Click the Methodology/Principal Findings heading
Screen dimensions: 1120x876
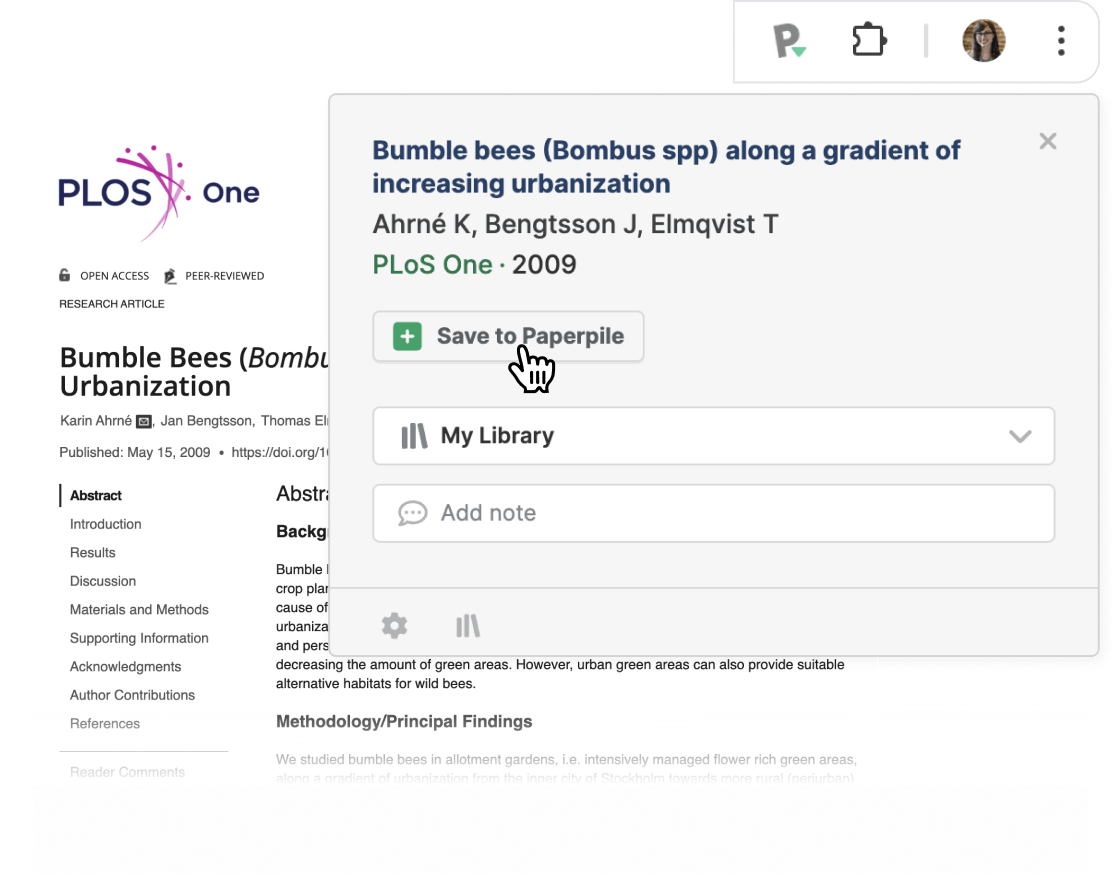pyautogui.click(x=404, y=722)
